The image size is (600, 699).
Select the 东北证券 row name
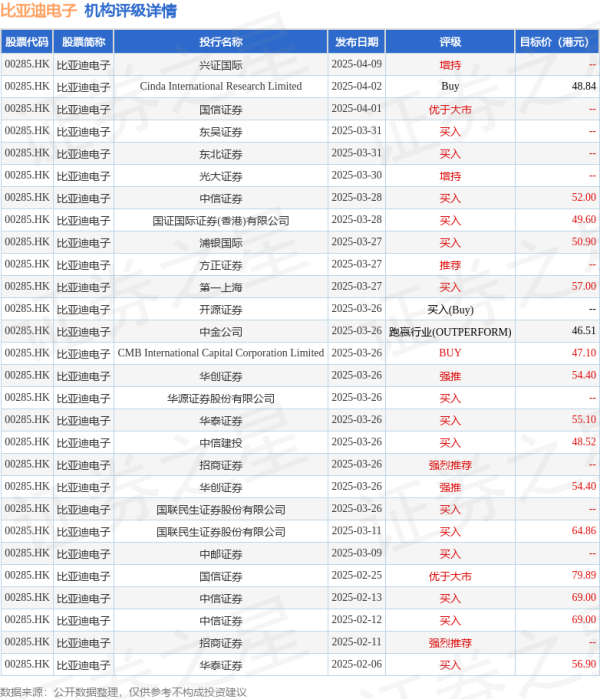click(221, 154)
